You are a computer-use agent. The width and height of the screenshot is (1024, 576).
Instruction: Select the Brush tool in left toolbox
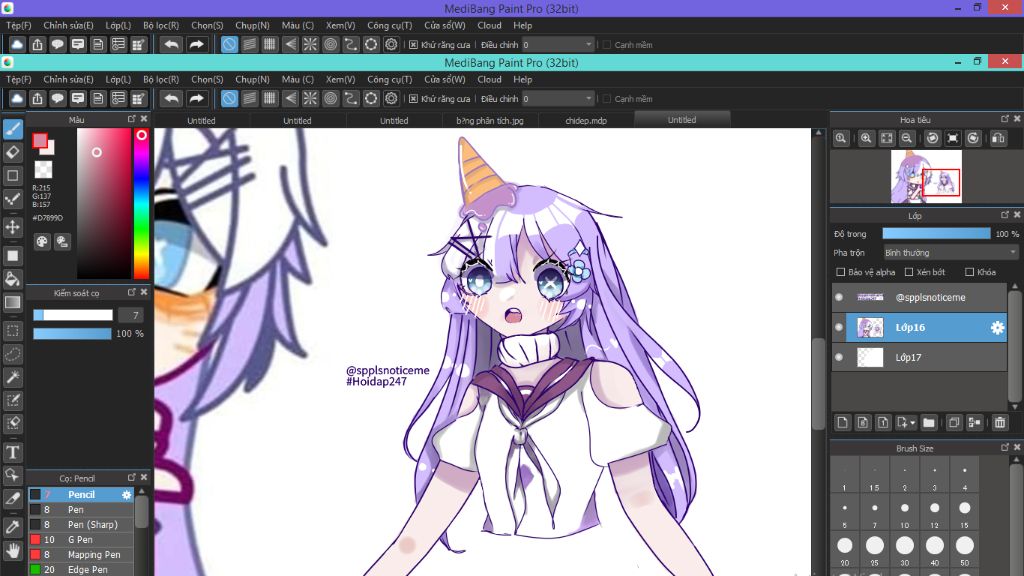coord(12,129)
